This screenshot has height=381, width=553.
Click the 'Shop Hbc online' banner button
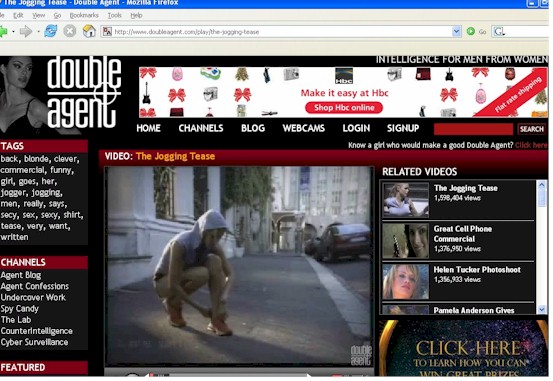point(344,108)
